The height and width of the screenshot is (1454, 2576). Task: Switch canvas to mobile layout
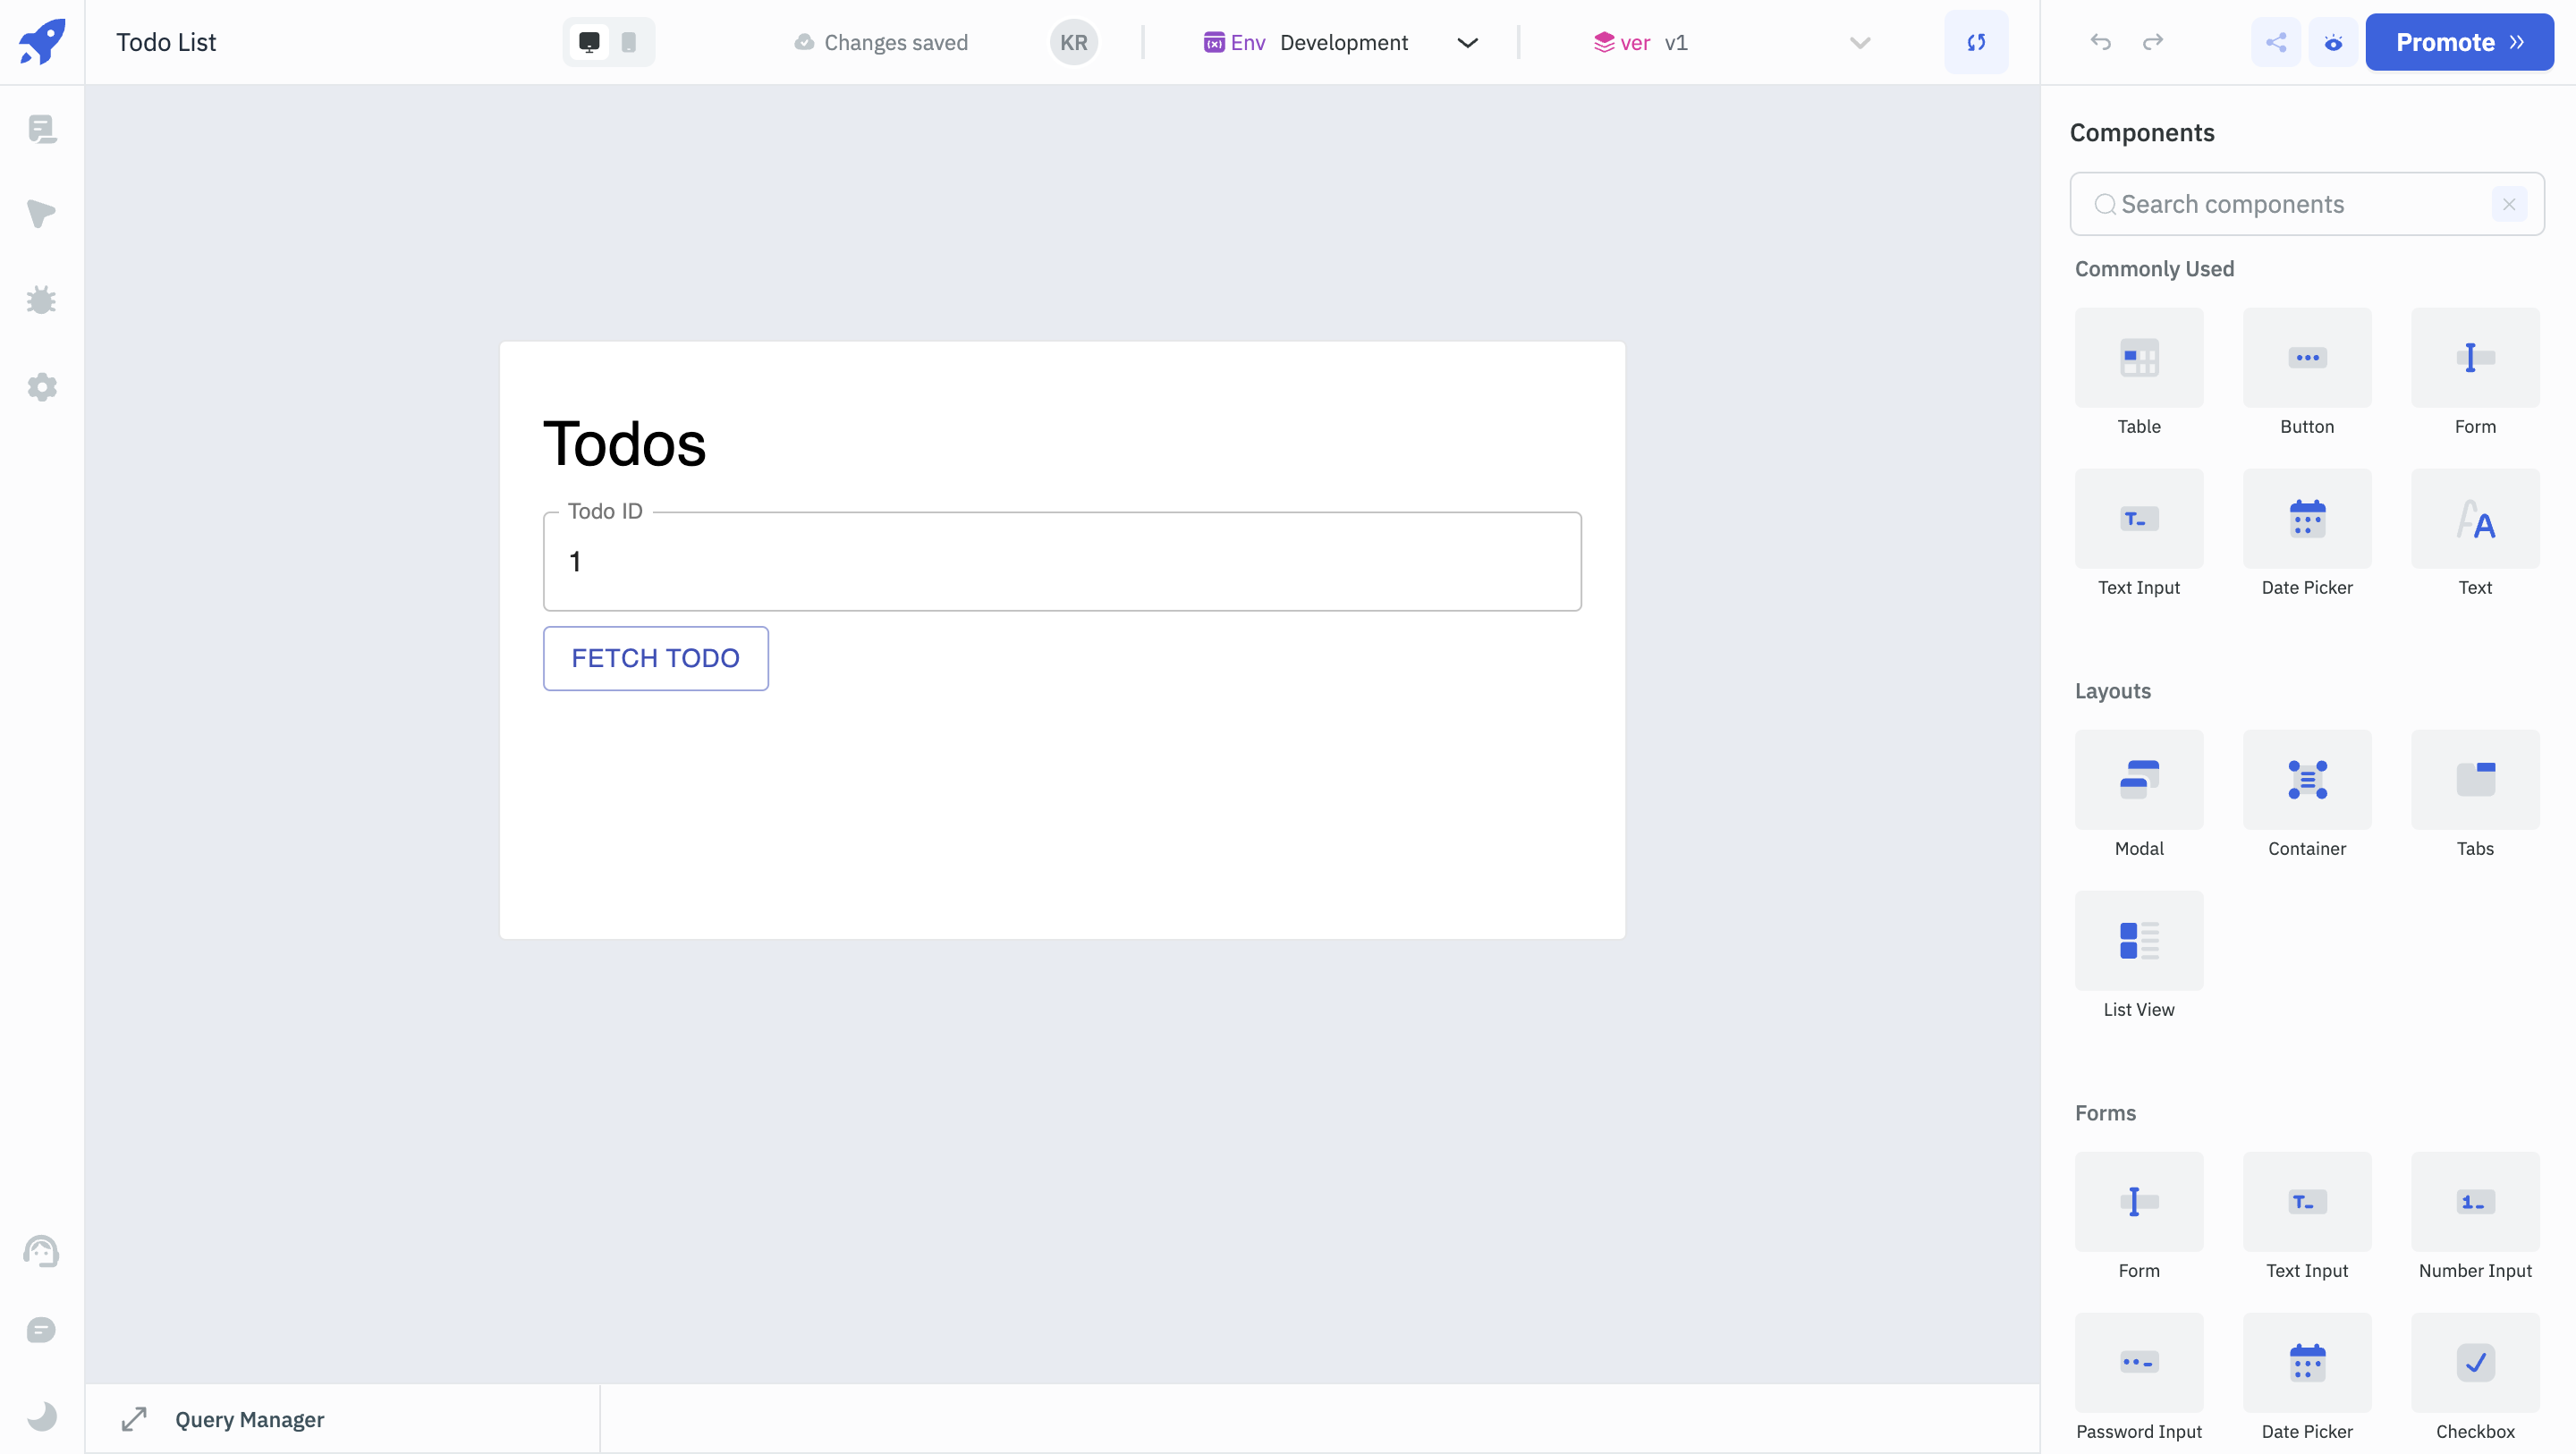point(629,42)
